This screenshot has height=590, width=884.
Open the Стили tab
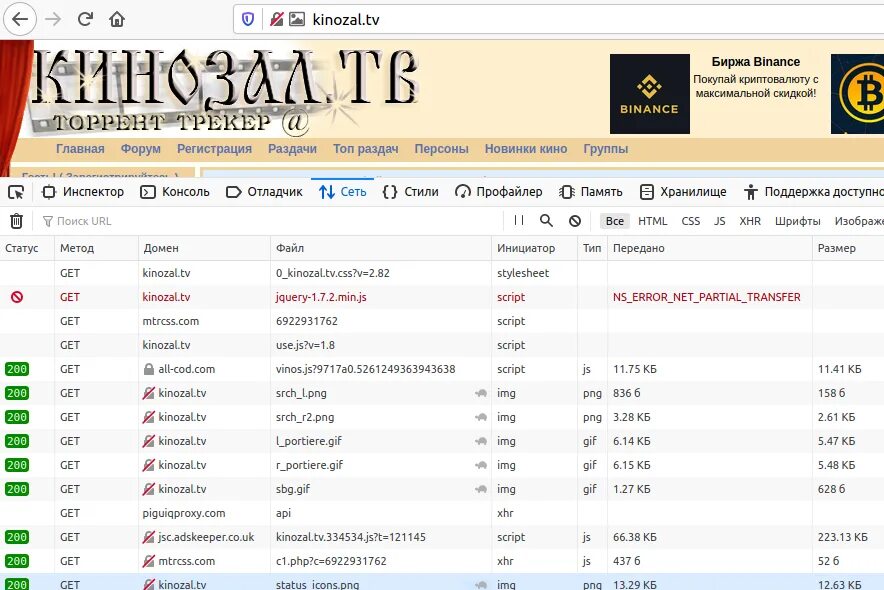click(410, 192)
